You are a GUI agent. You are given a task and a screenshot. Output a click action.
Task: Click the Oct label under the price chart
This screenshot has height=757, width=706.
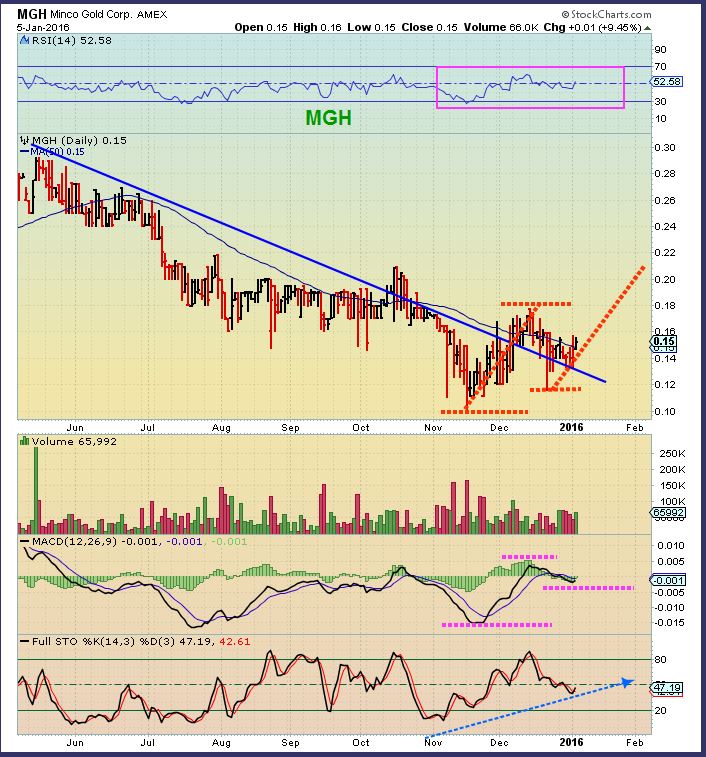click(x=361, y=428)
